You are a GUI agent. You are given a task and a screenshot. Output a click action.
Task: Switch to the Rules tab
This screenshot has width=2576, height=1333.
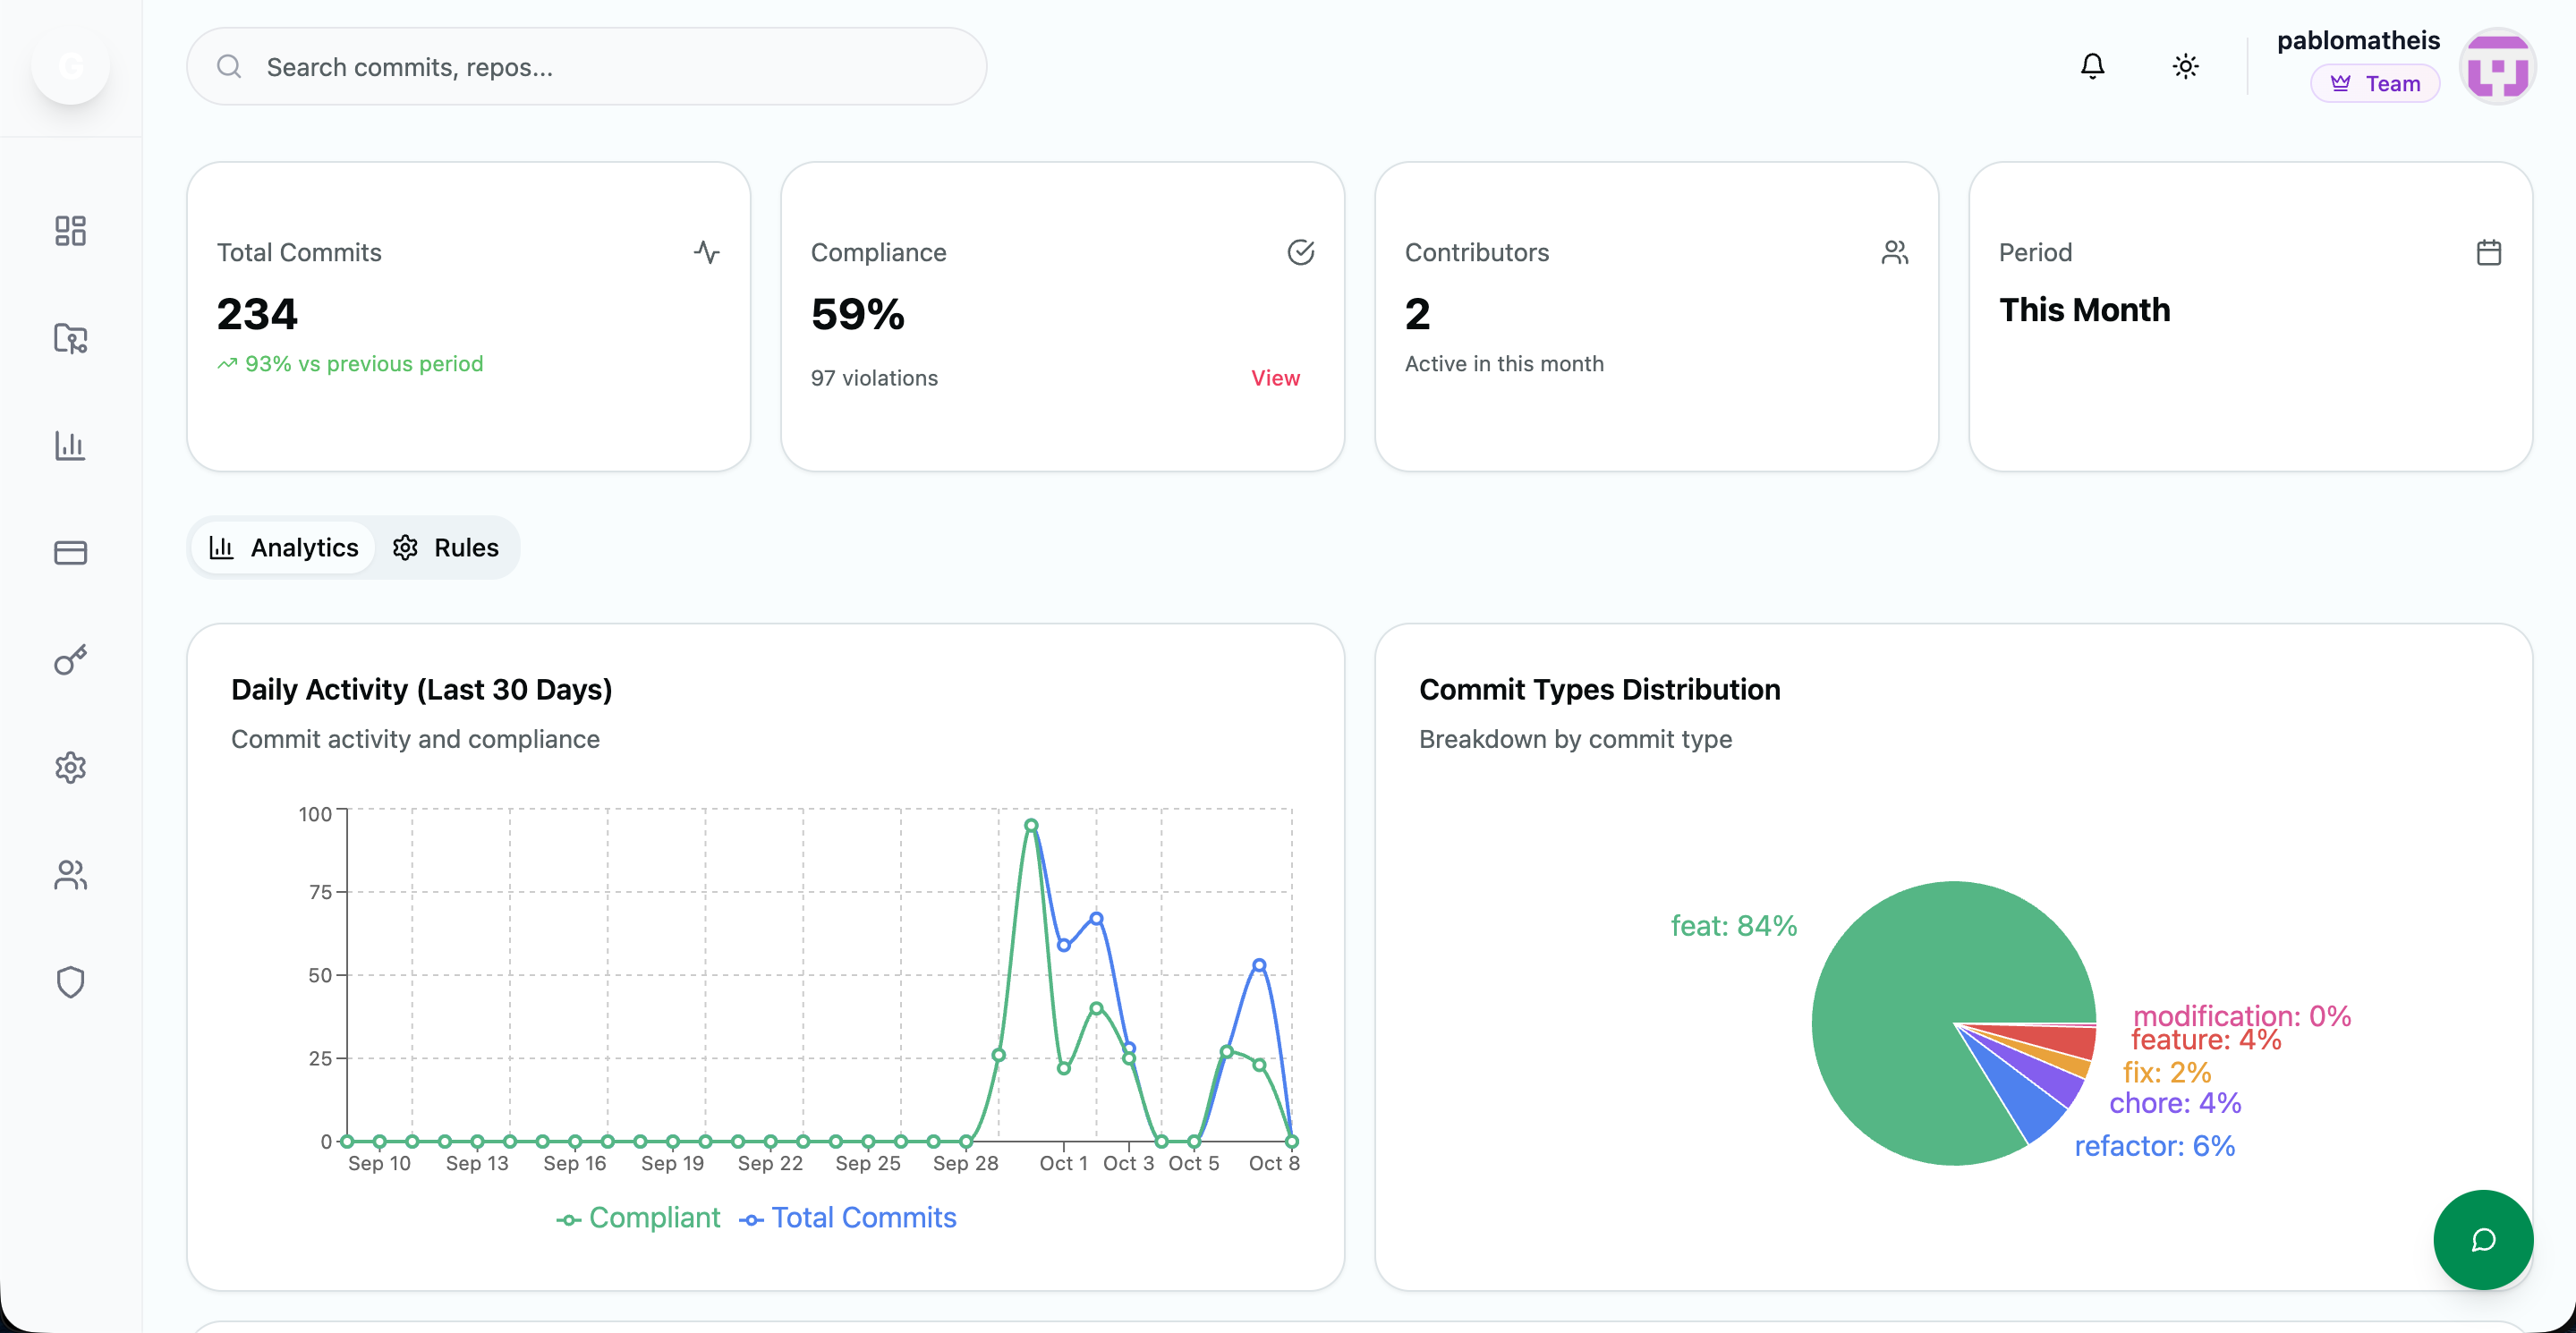pos(446,547)
